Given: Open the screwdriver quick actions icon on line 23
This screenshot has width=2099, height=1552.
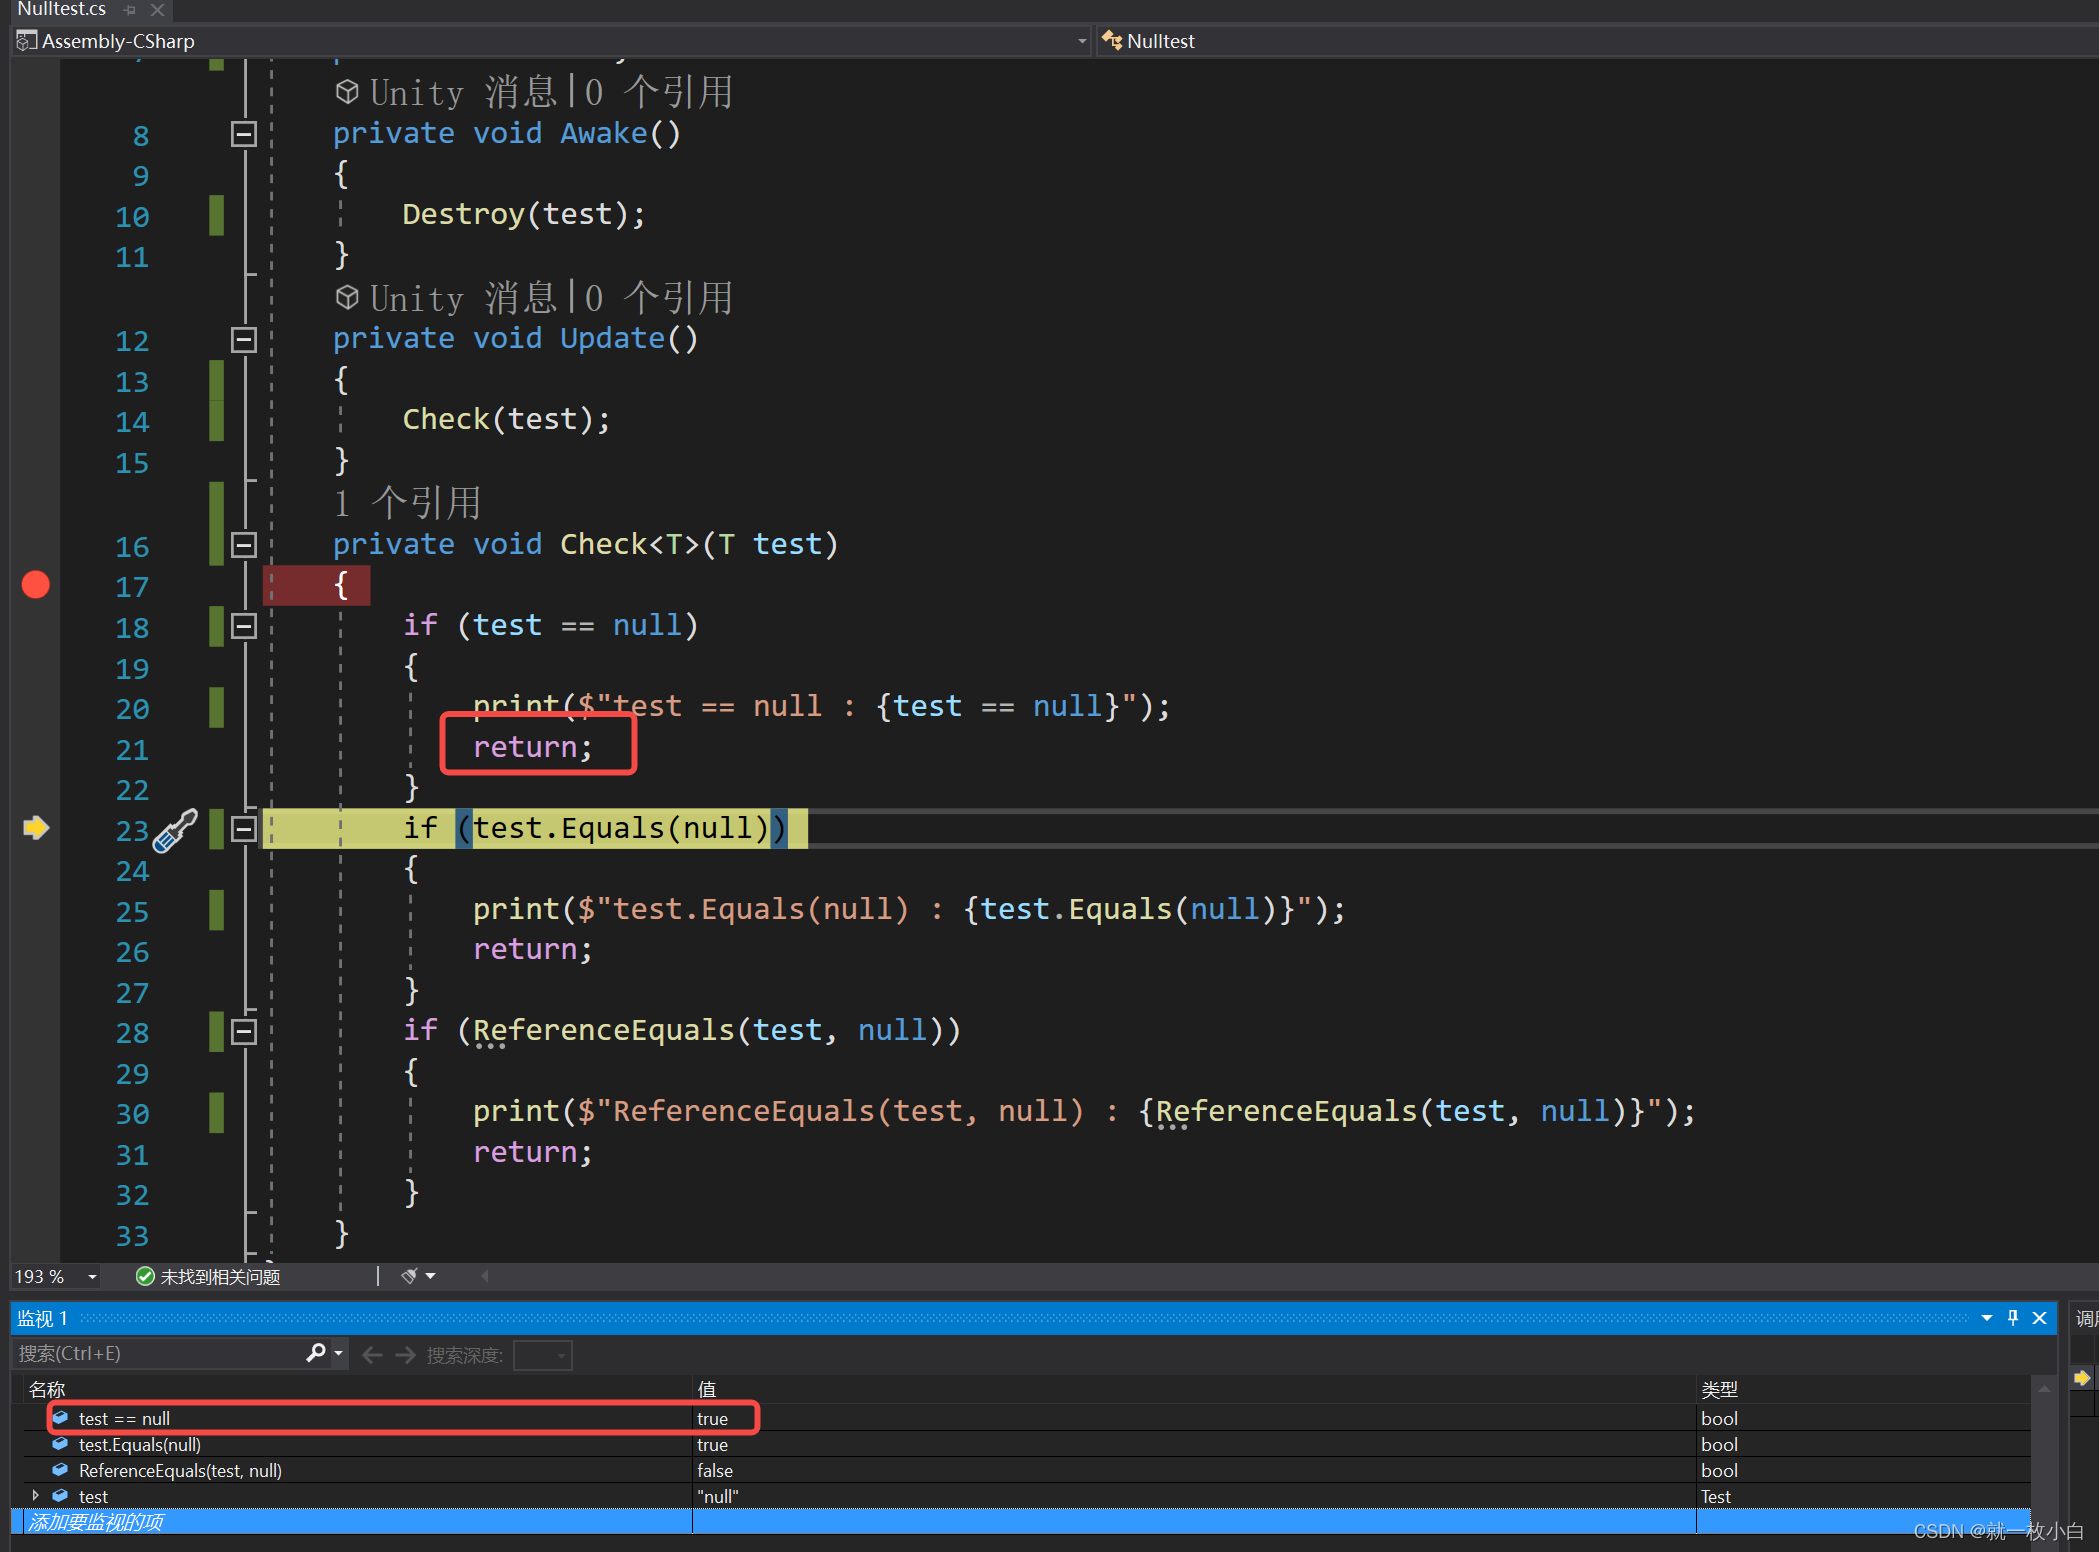Looking at the screenshot, I should [176, 830].
